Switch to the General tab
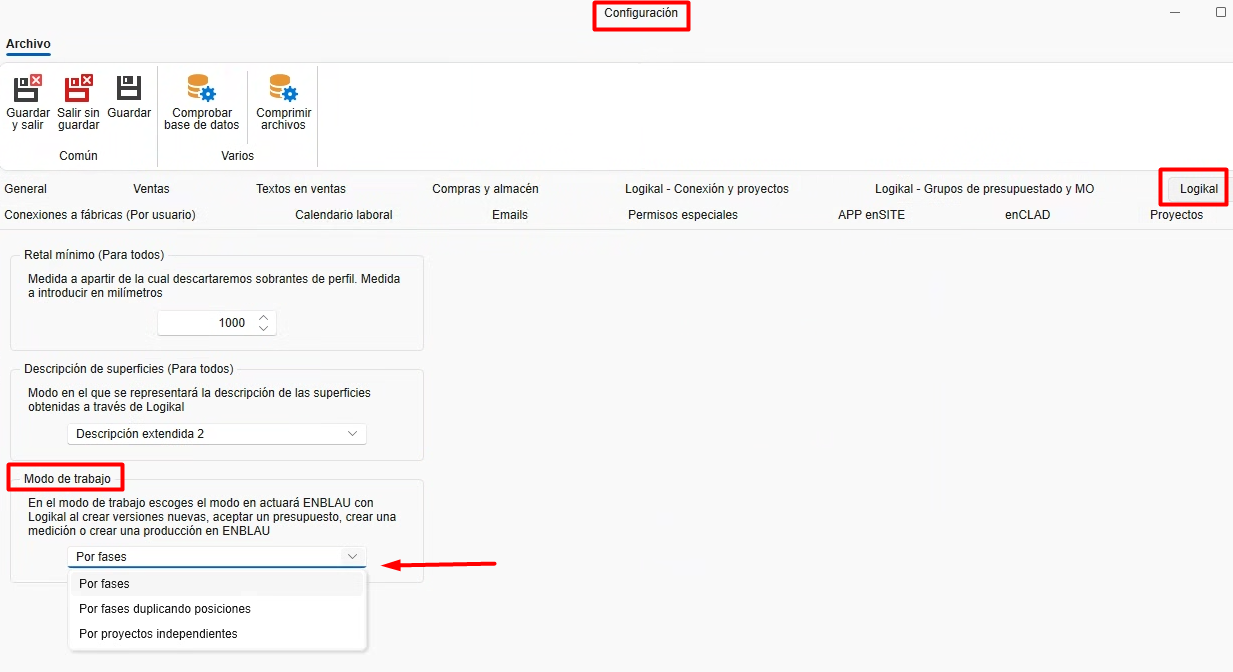Screen dimensions: 1233x672 click(26, 189)
